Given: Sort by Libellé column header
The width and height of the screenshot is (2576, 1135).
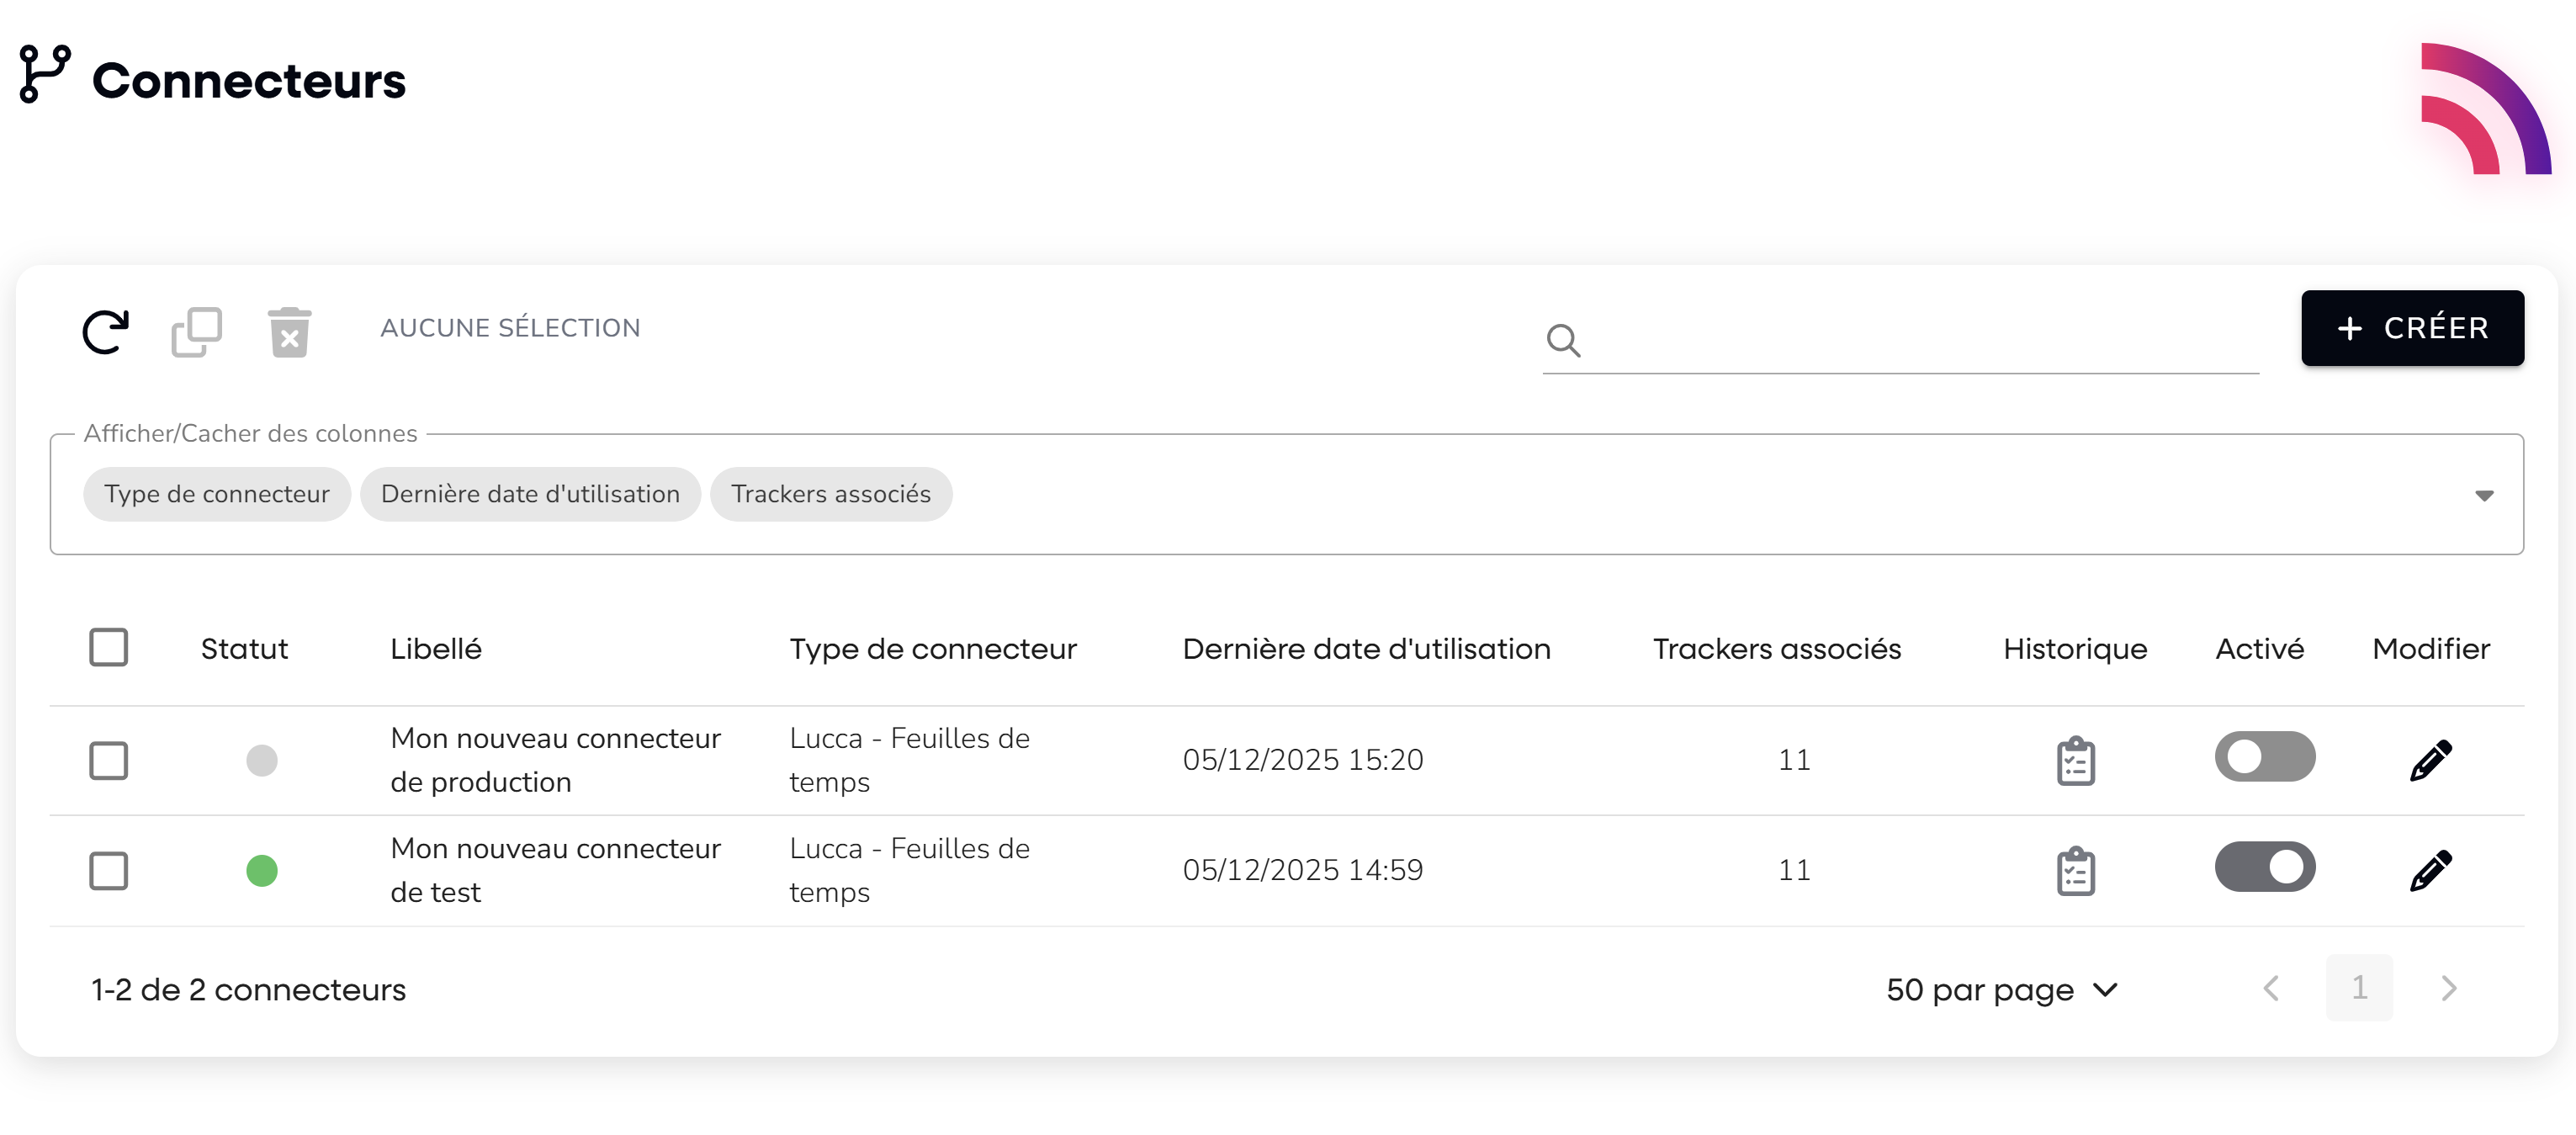Looking at the screenshot, I should point(436,649).
